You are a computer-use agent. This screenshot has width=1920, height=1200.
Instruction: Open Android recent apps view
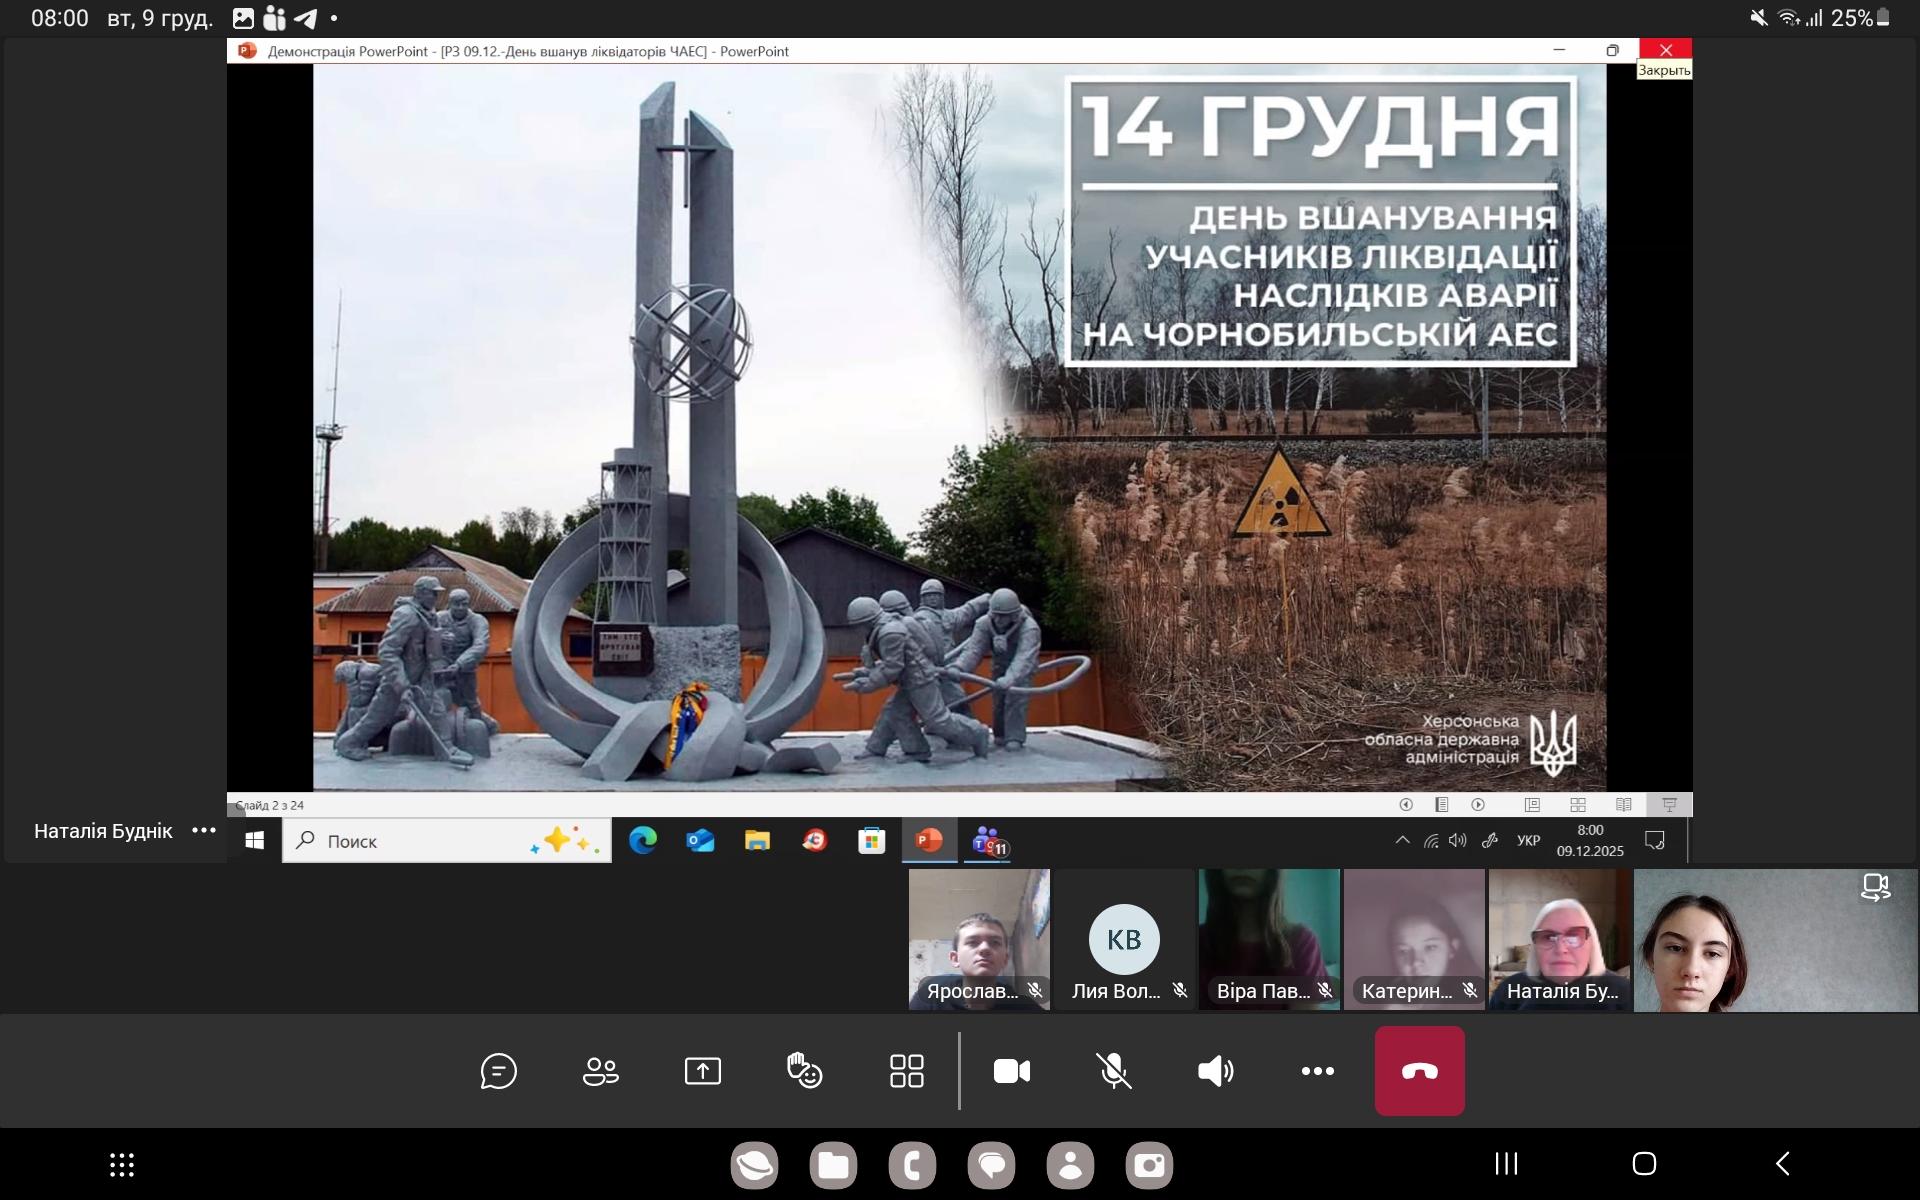(x=1506, y=1163)
